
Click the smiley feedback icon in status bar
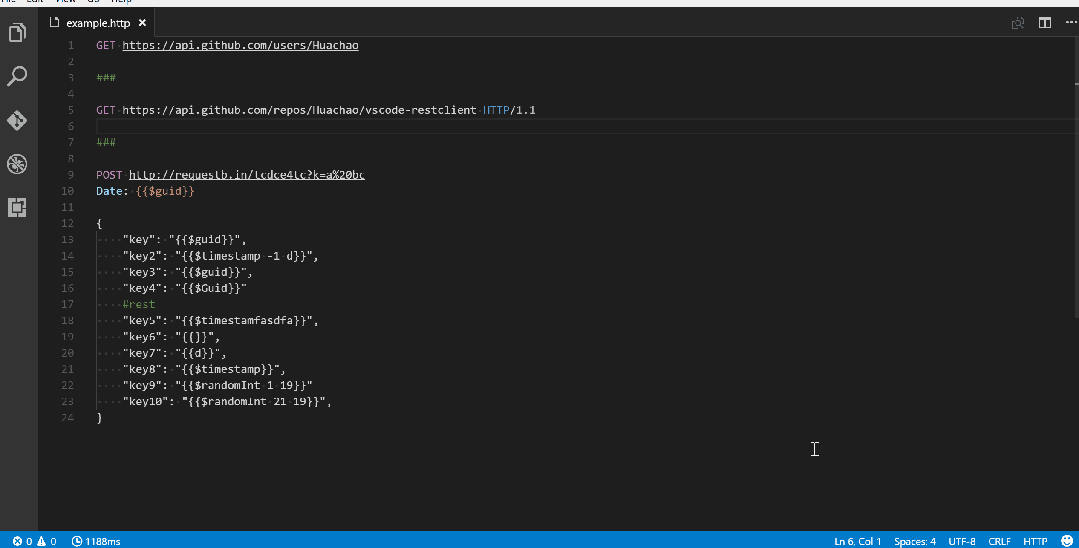click(x=1067, y=541)
